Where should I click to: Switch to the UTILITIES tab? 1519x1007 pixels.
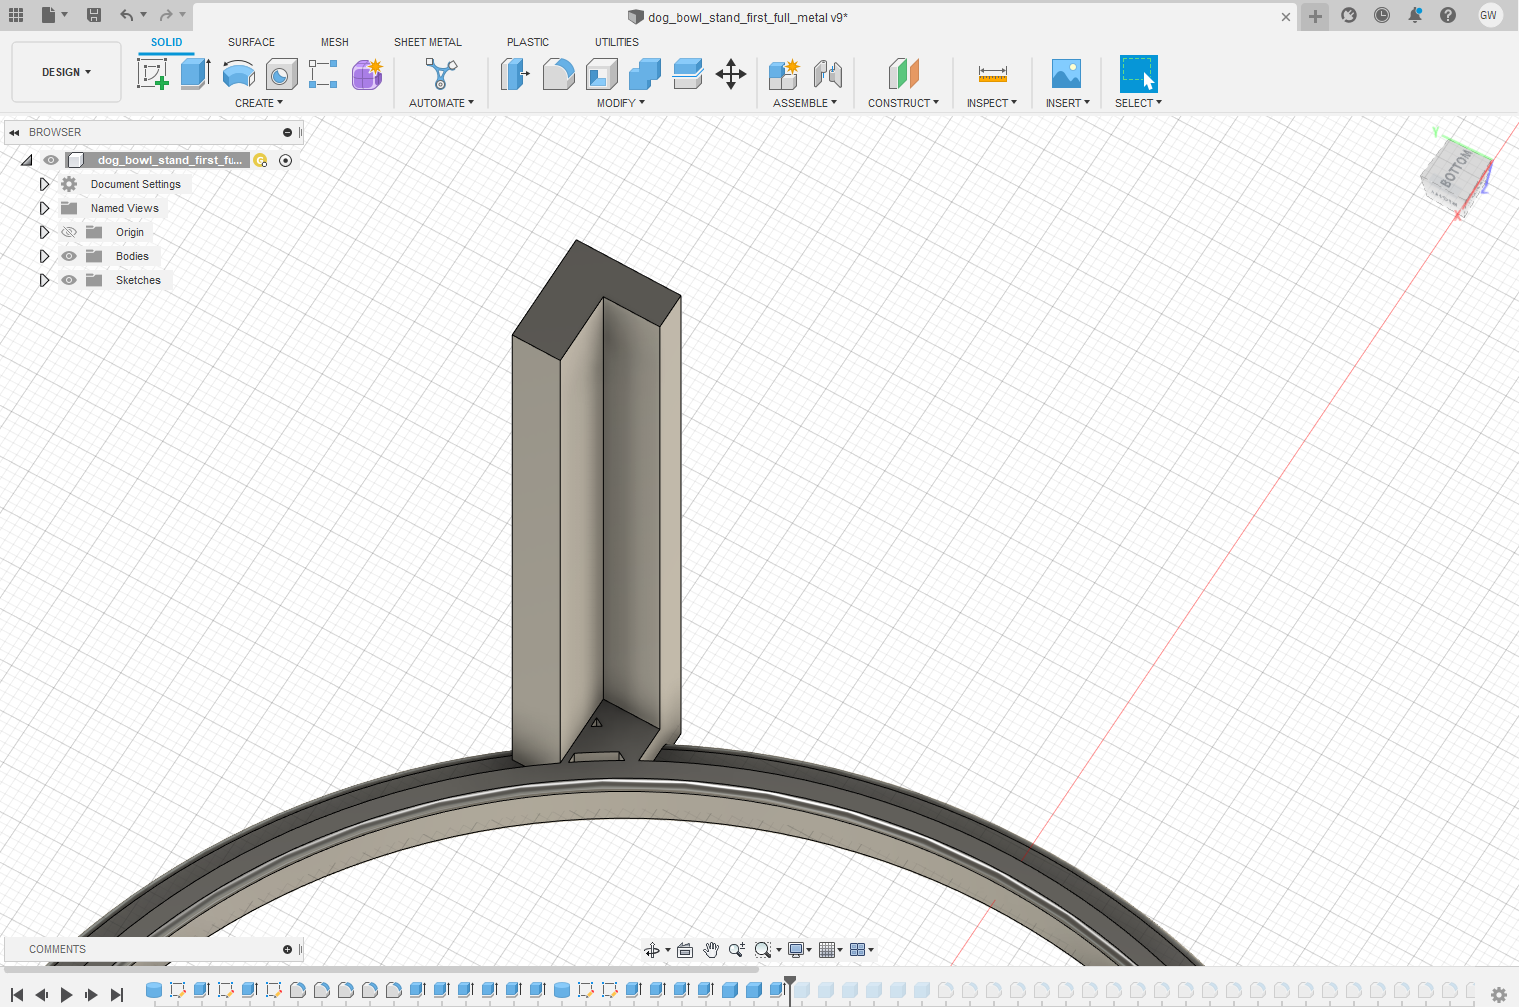617,42
